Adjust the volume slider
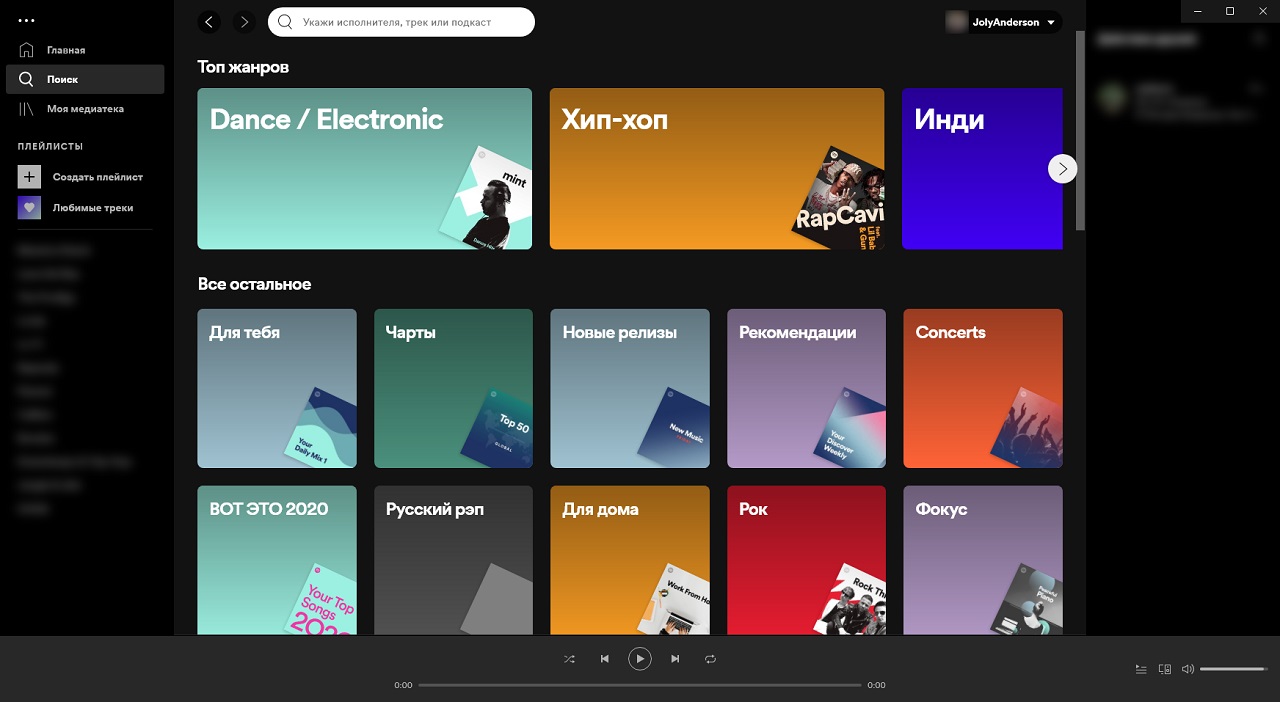 [1232, 669]
